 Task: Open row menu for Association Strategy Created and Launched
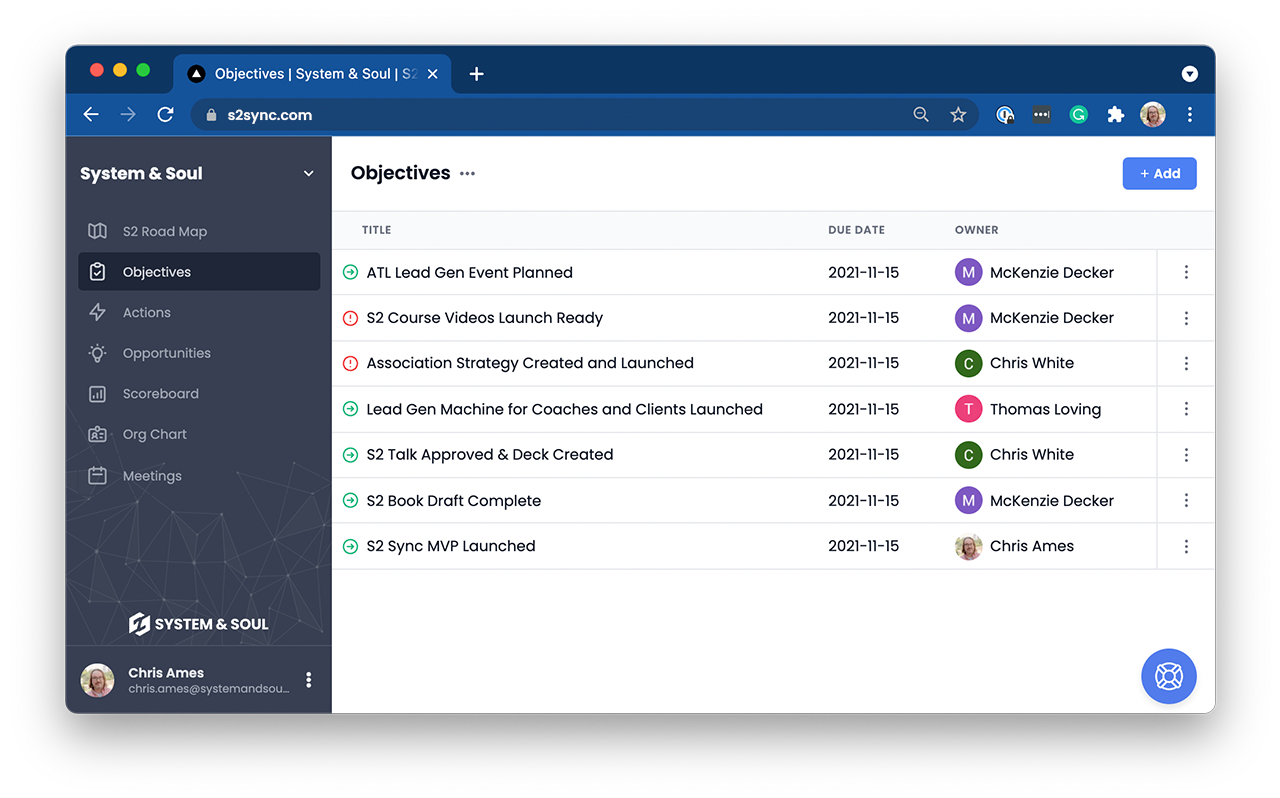pos(1186,363)
